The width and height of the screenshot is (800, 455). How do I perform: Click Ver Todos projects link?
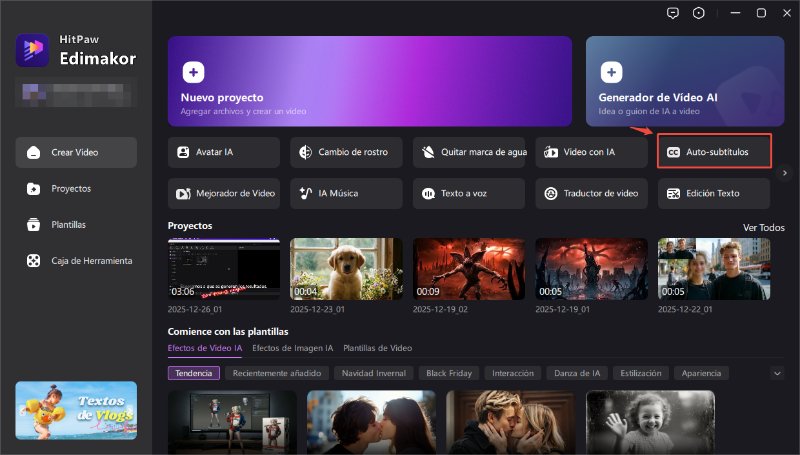click(x=763, y=228)
